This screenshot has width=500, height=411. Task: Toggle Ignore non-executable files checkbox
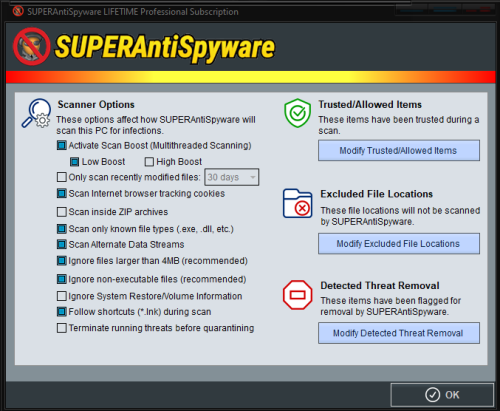point(62,279)
